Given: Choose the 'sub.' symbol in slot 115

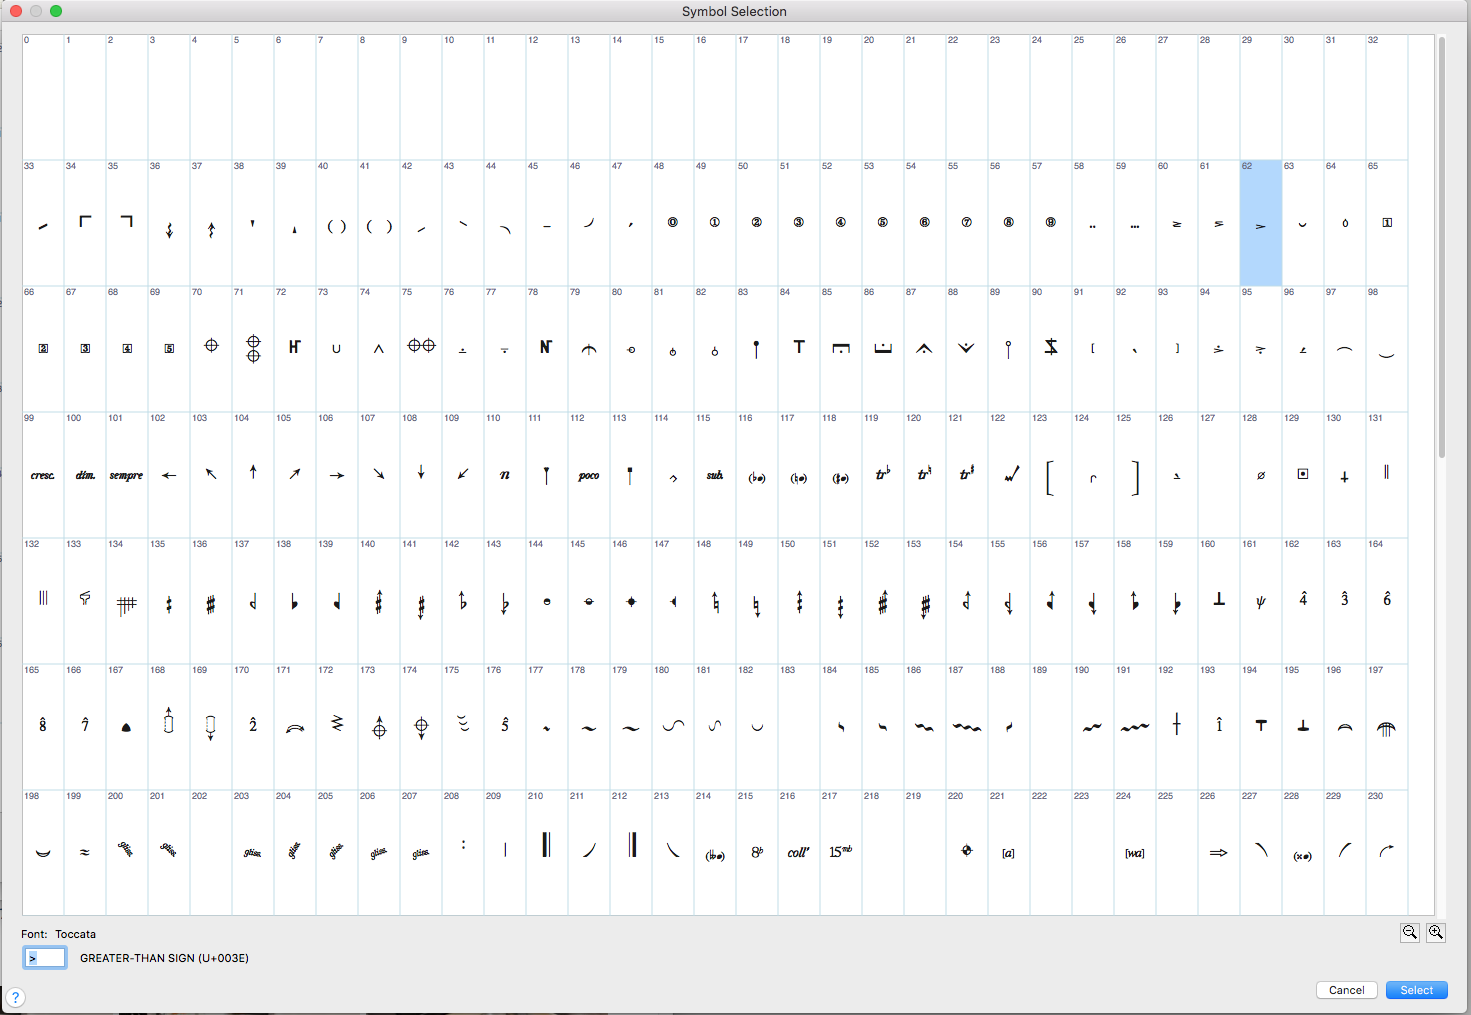Looking at the screenshot, I should point(715,476).
